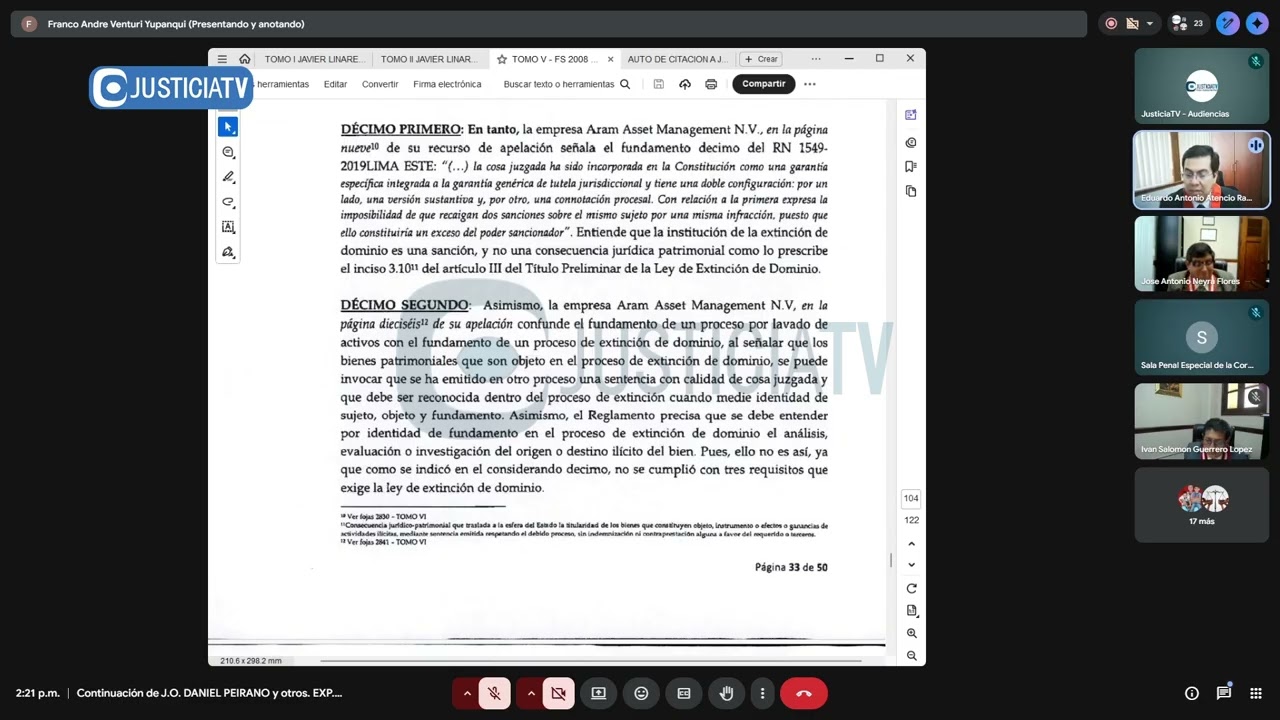Click the current page number 104 box
Viewport: 1280px width, 720px height.
pos(911,498)
